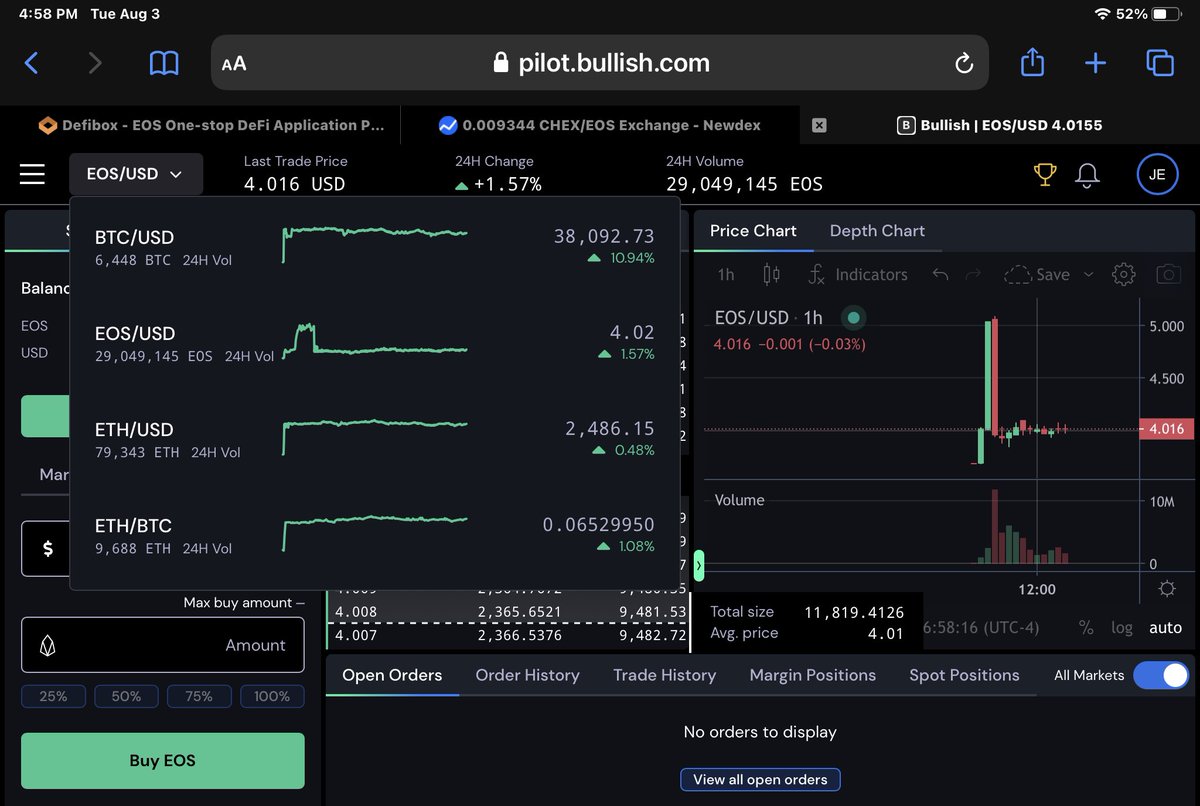This screenshot has width=1200, height=806.
Task: Open the trophy rewards icon
Action: tap(1045, 174)
